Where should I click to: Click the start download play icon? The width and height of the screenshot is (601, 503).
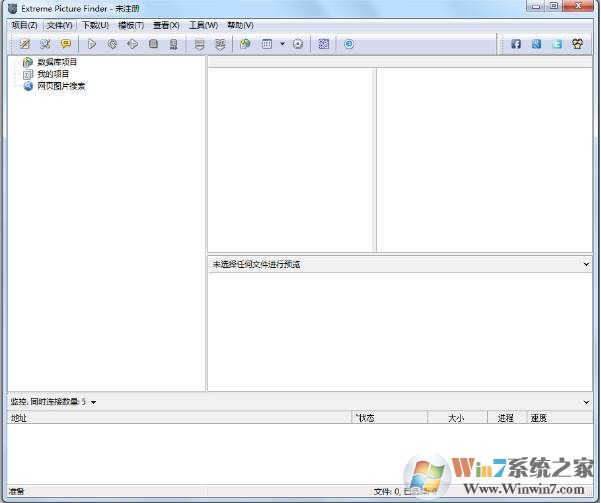click(x=92, y=44)
